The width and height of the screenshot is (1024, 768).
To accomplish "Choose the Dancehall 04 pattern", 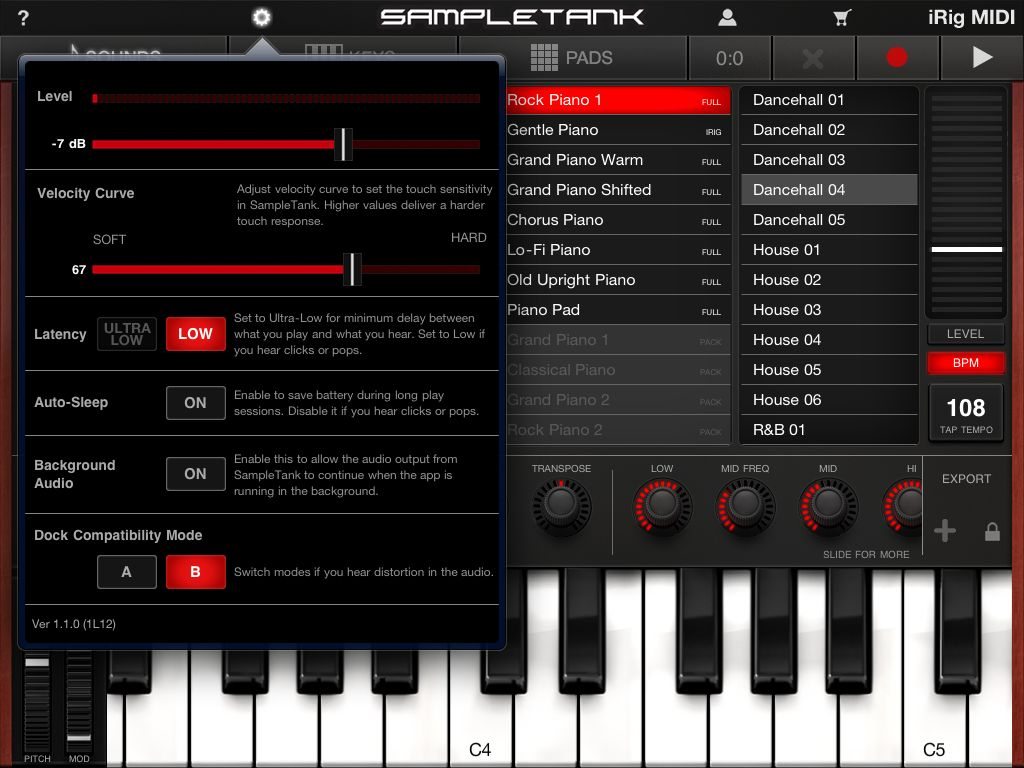I will click(x=829, y=190).
